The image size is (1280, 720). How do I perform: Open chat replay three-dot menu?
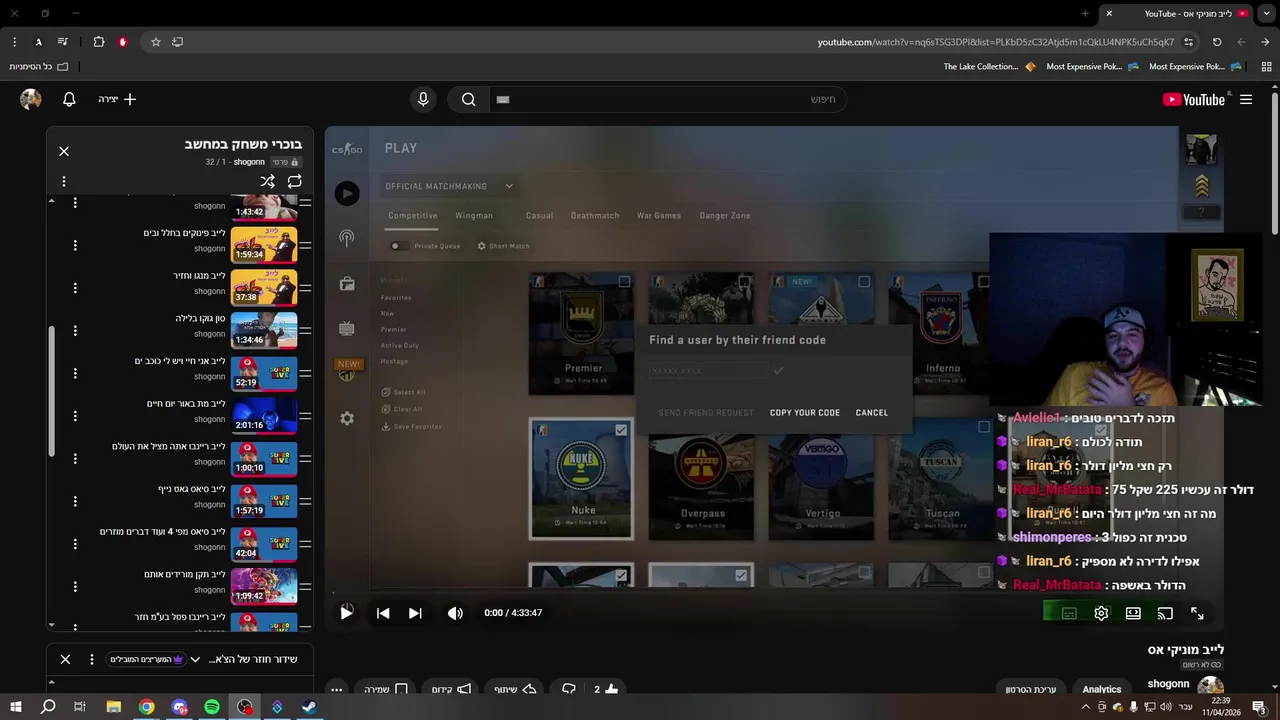click(x=92, y=659)
